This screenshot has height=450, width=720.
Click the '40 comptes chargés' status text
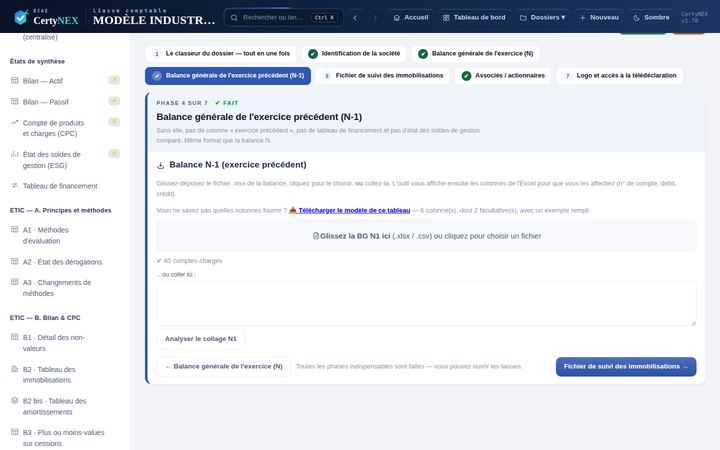point(189,261)
